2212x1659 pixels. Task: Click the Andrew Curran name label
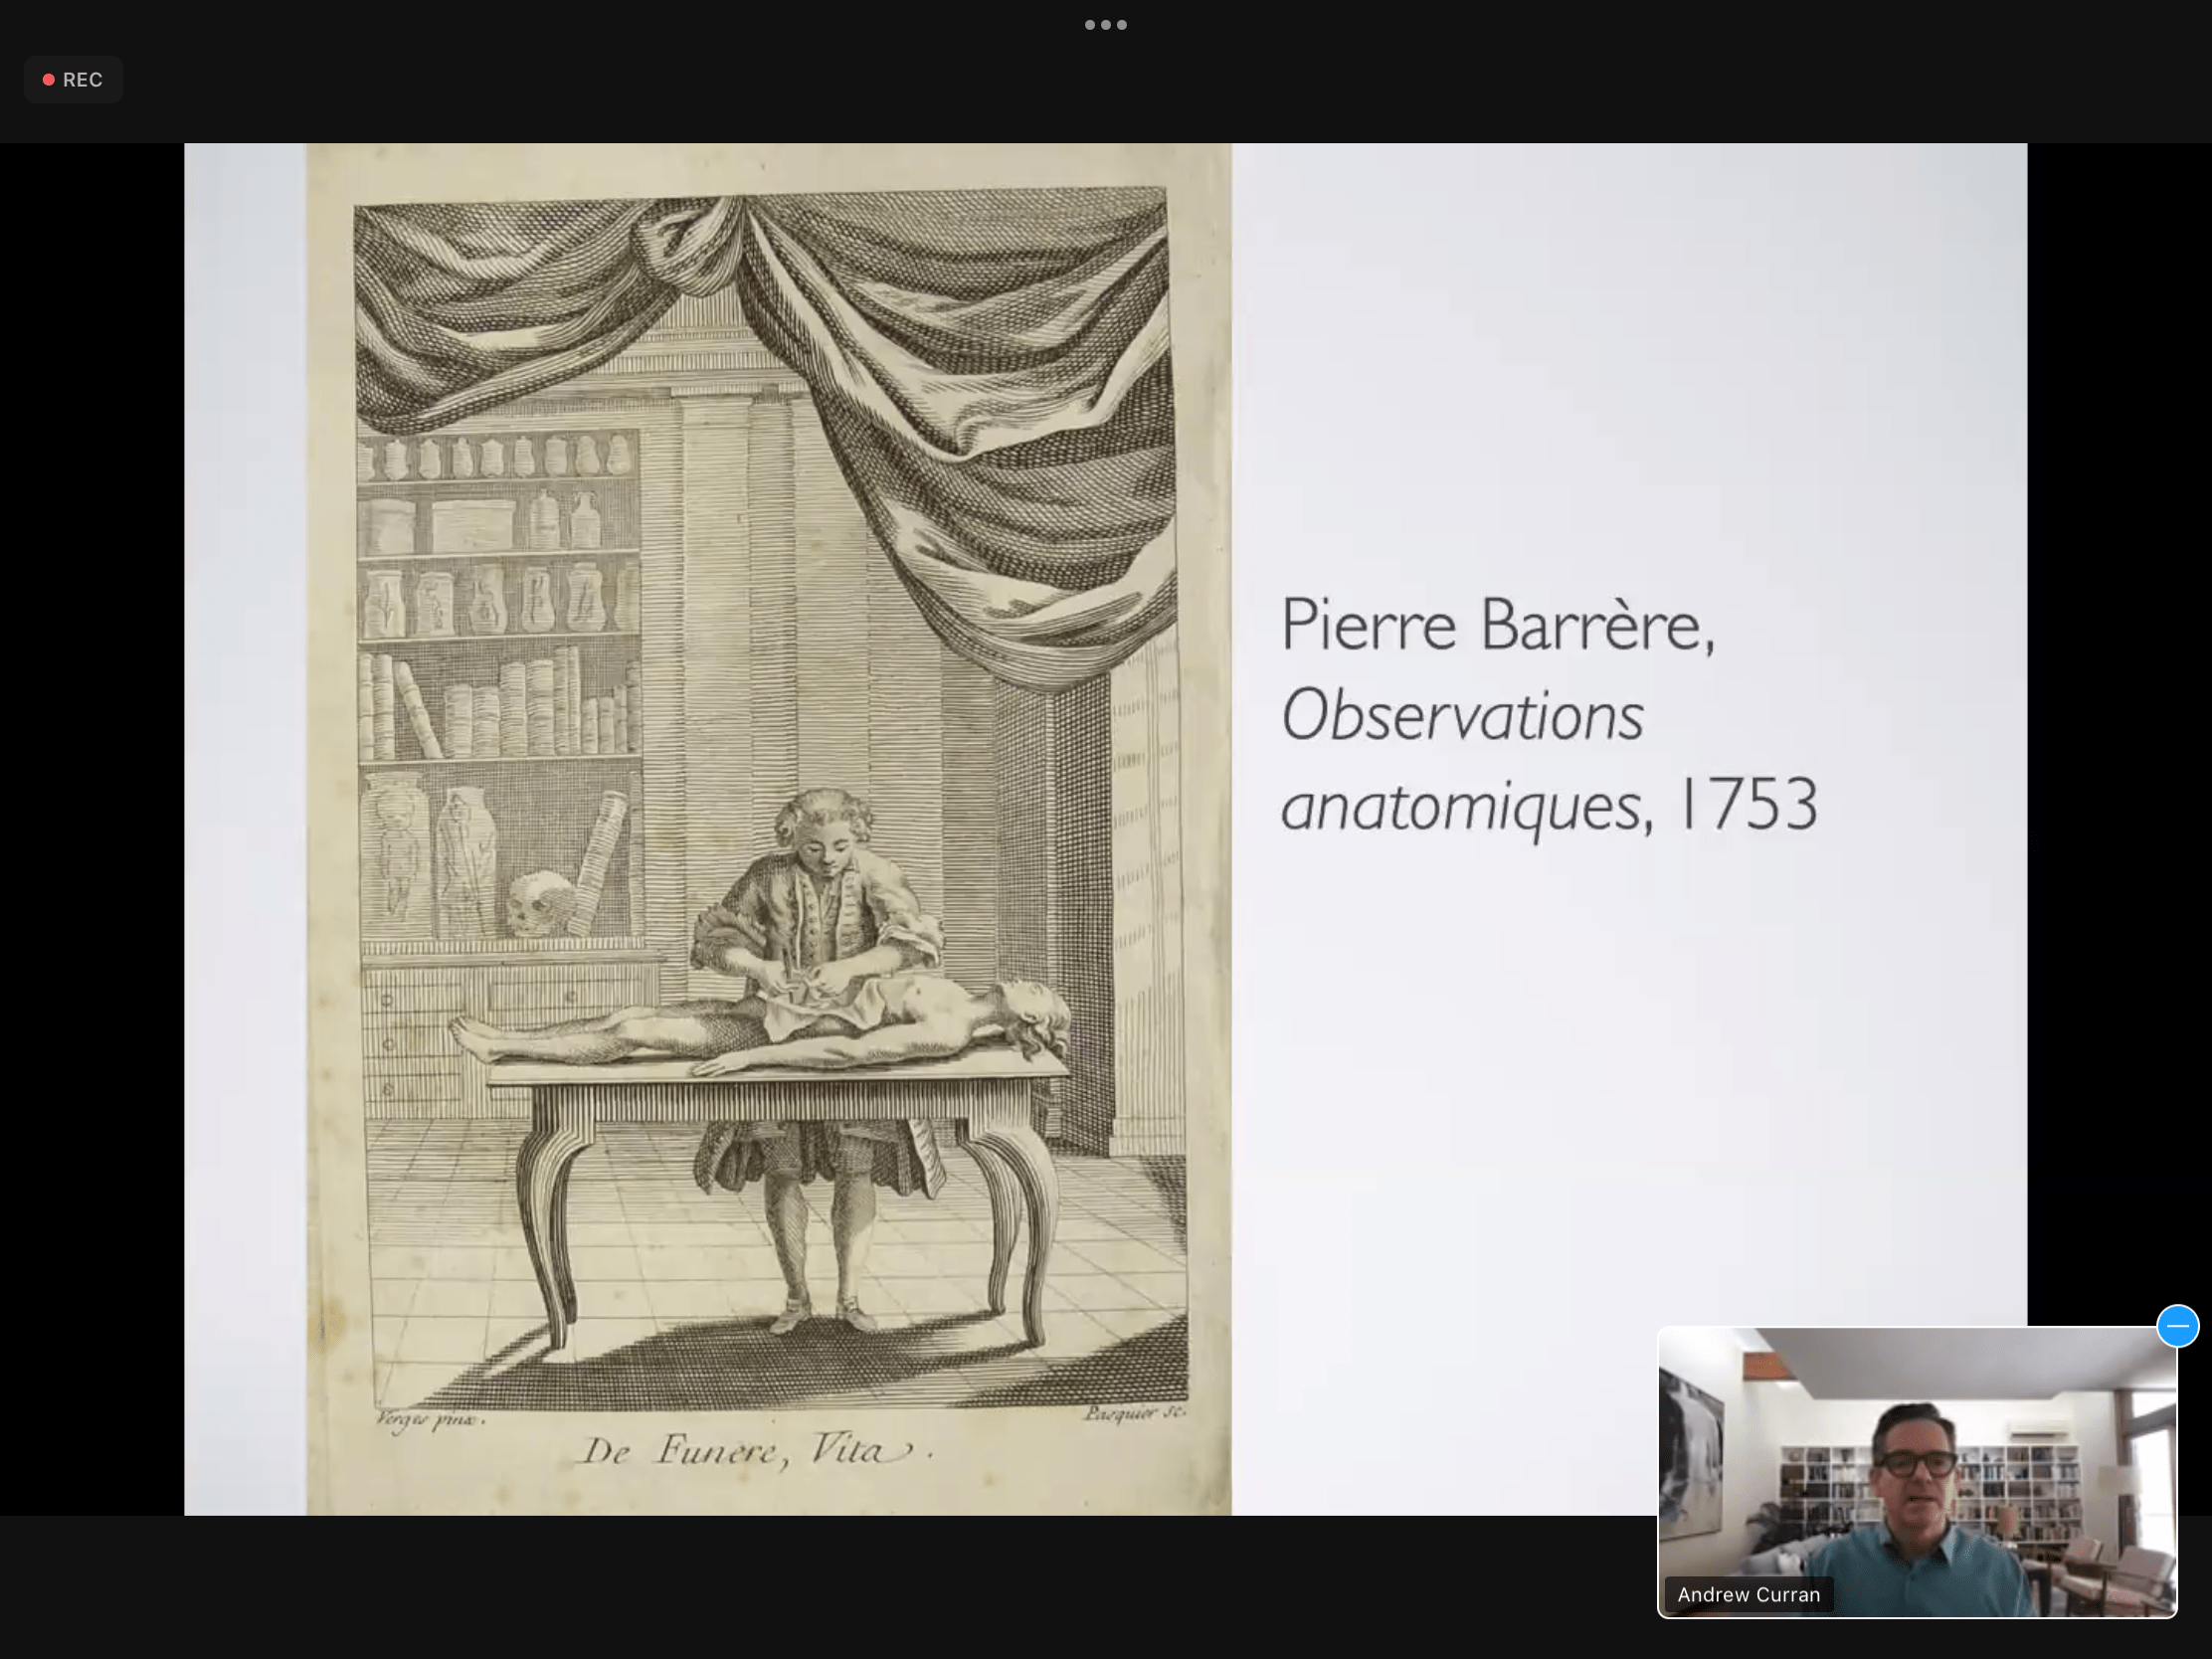pos(1748,1594)
